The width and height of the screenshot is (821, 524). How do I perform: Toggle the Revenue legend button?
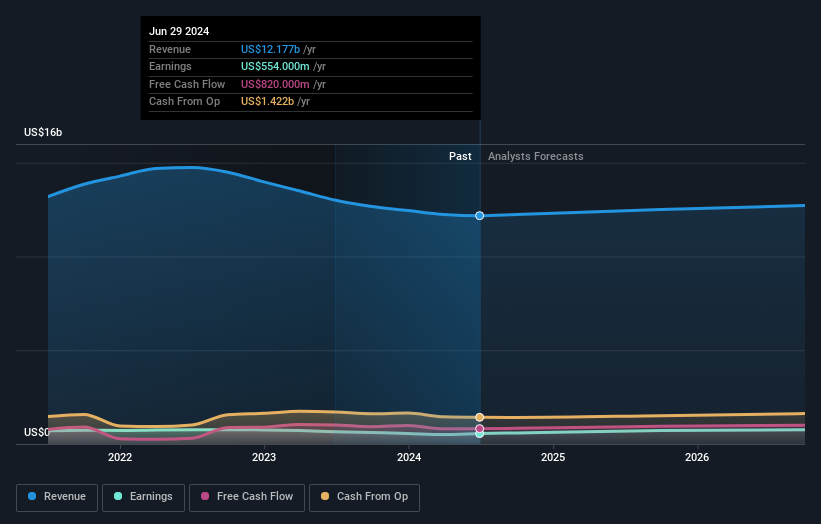(57, 497)
